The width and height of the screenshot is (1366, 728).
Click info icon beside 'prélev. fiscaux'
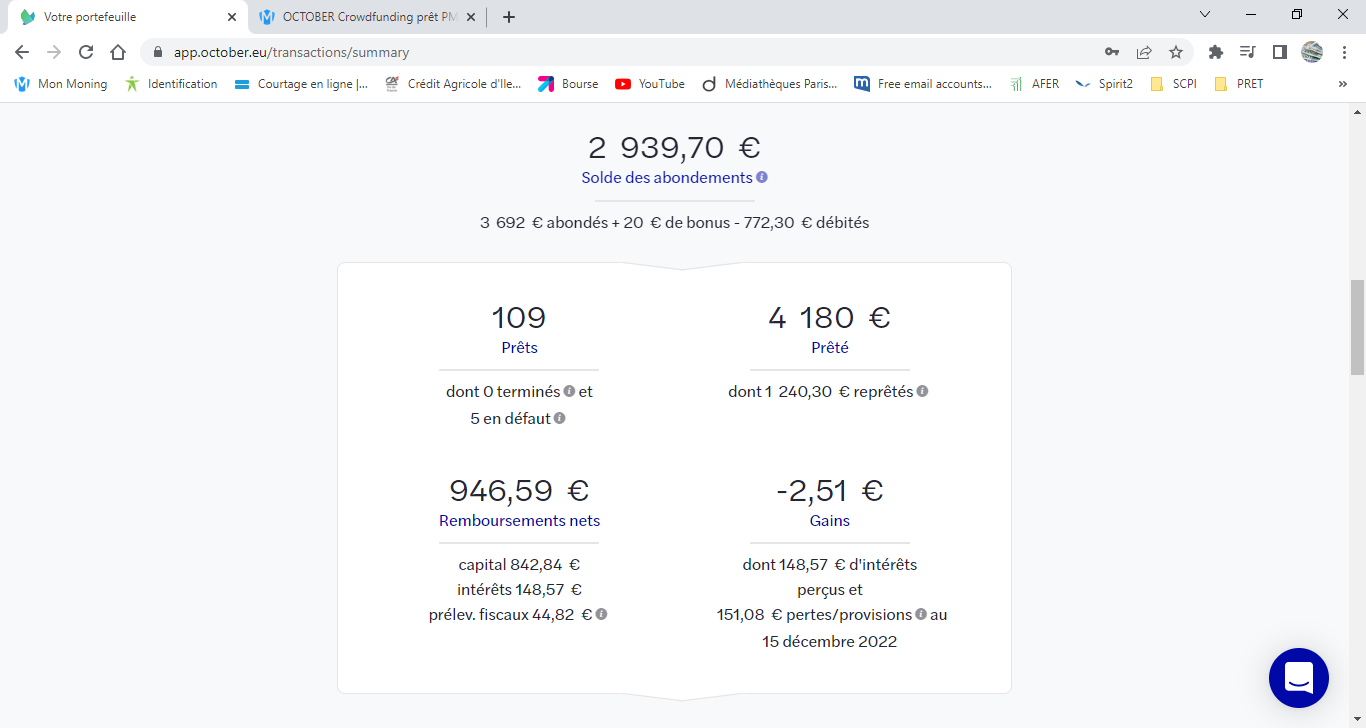[601, 614]
